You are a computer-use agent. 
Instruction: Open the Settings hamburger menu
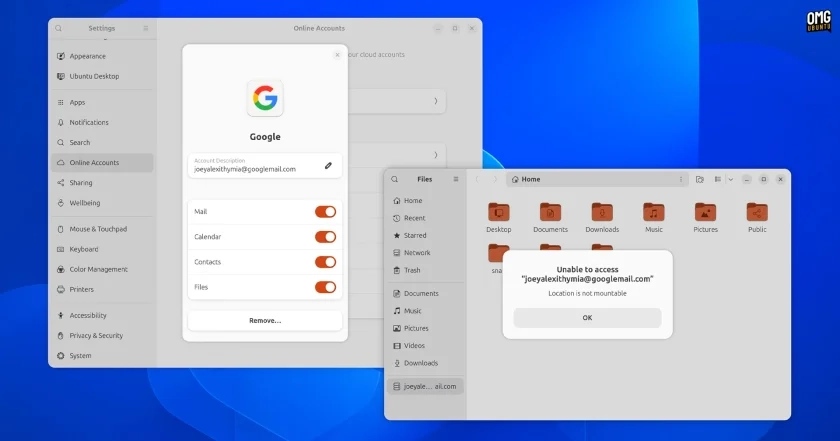click(146, 28)
